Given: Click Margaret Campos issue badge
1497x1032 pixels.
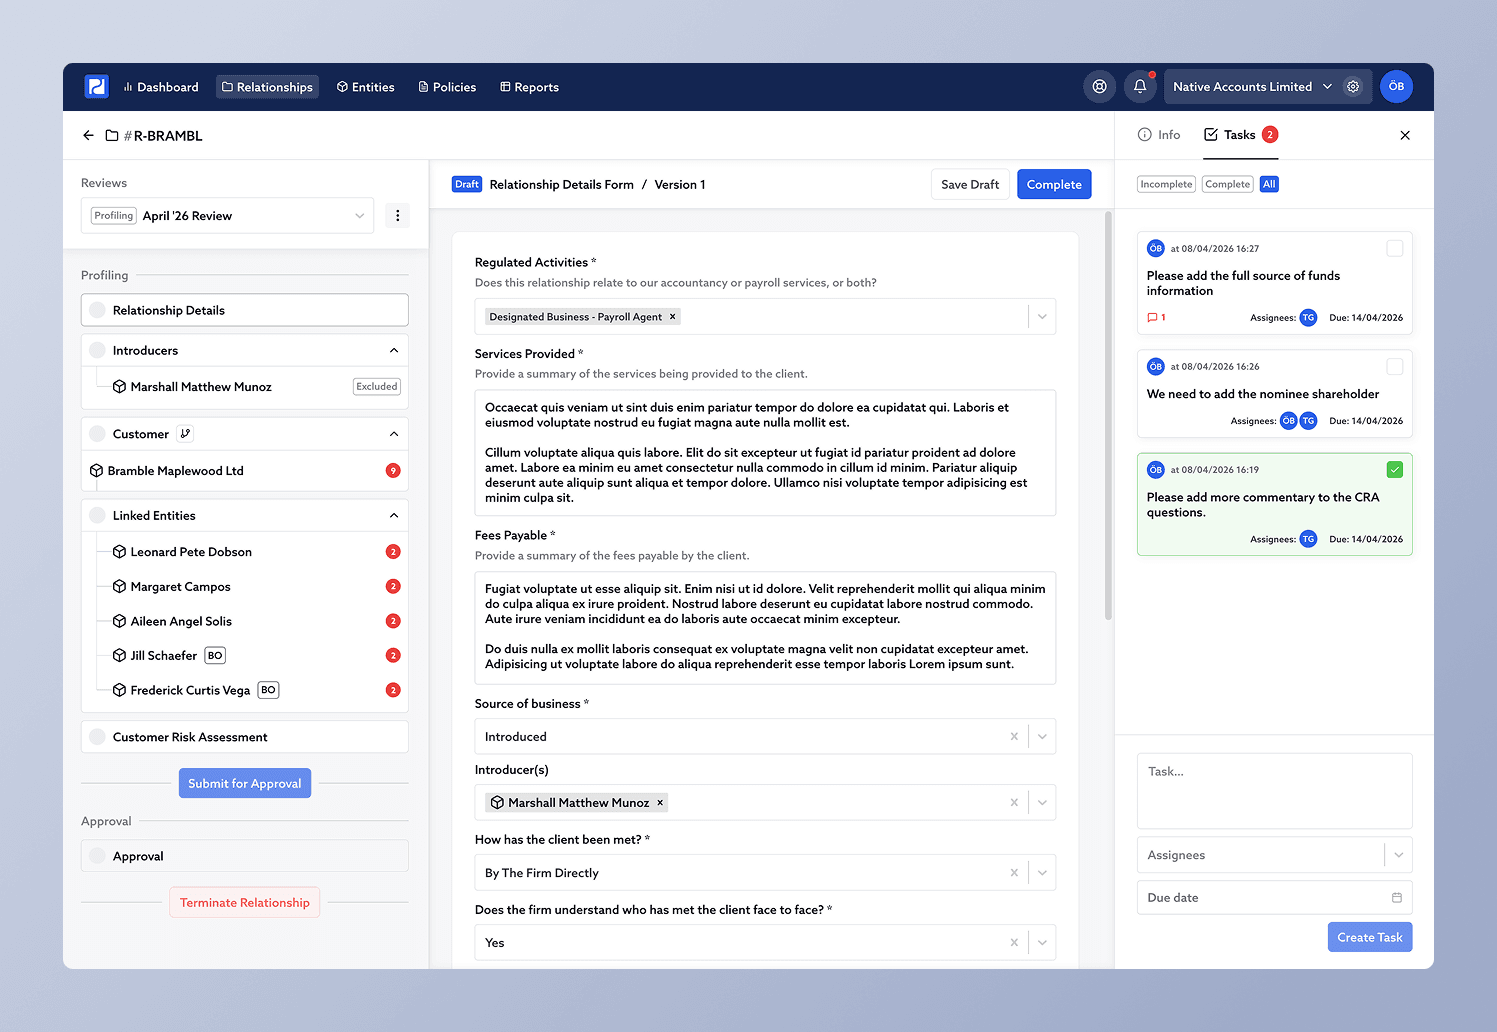Looking at the screenshot, I should coord(393,587).
